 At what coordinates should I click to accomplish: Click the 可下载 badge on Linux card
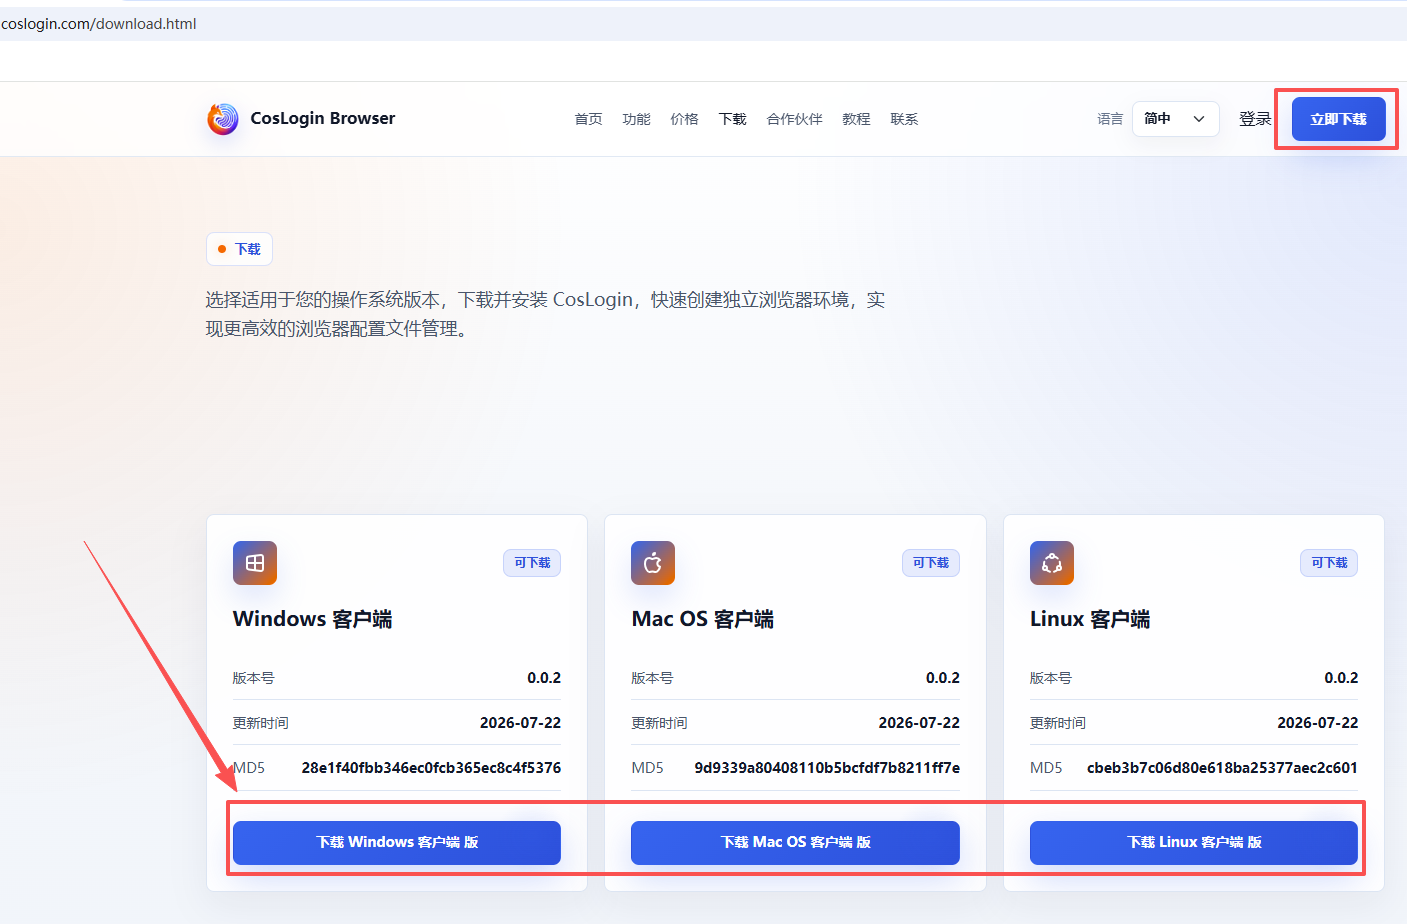1329,563
